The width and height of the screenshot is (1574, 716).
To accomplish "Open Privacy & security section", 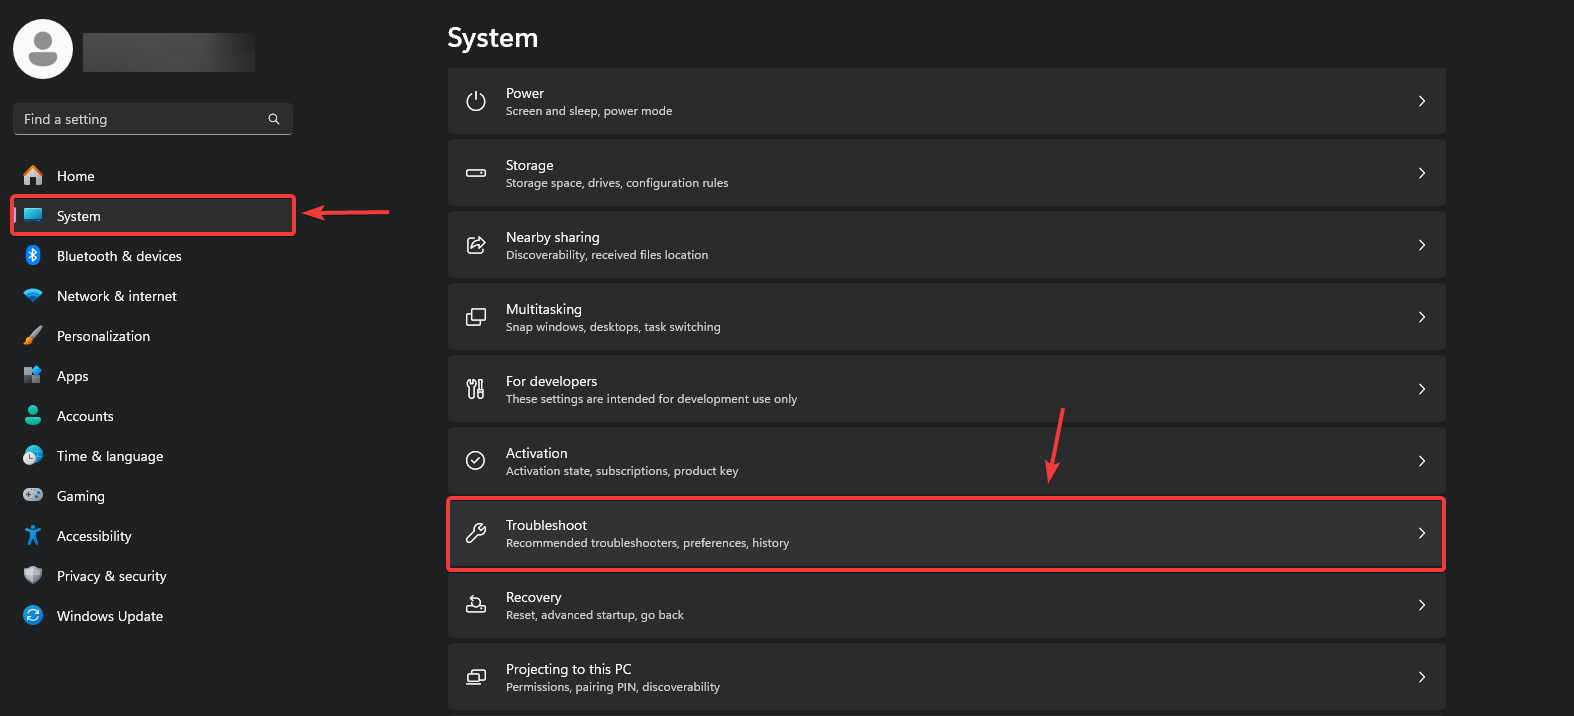I will pos(111,576).
